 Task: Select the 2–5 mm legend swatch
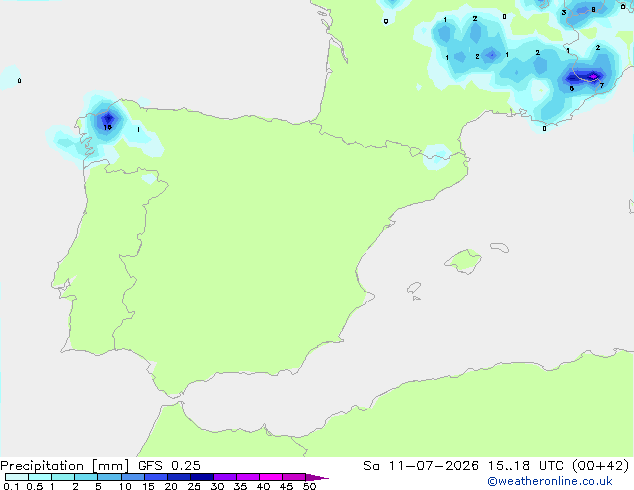[x=86, y=477]
